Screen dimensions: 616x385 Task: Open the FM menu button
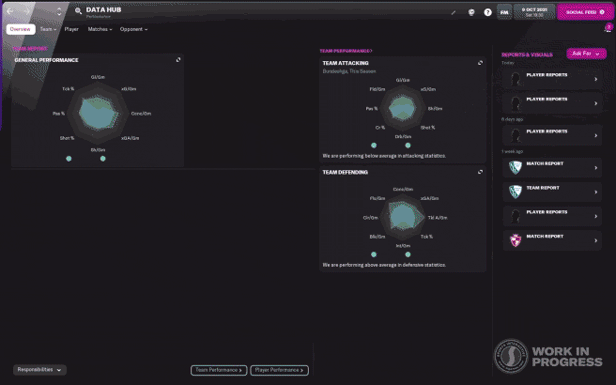(x=504, y=12)
